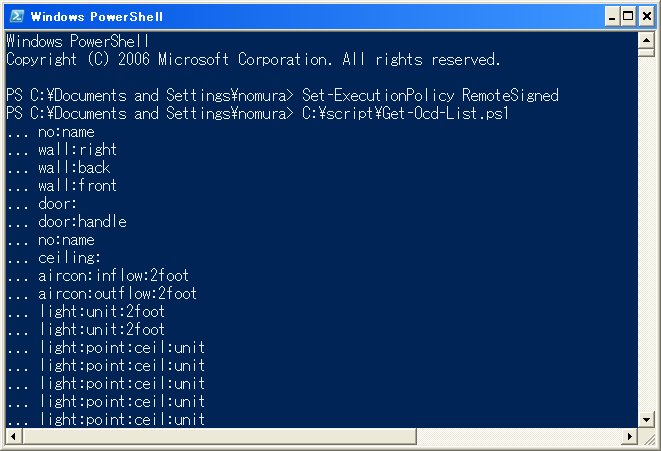Click the "aircon:outflow:2foot" output line

[x=117, y=294]
